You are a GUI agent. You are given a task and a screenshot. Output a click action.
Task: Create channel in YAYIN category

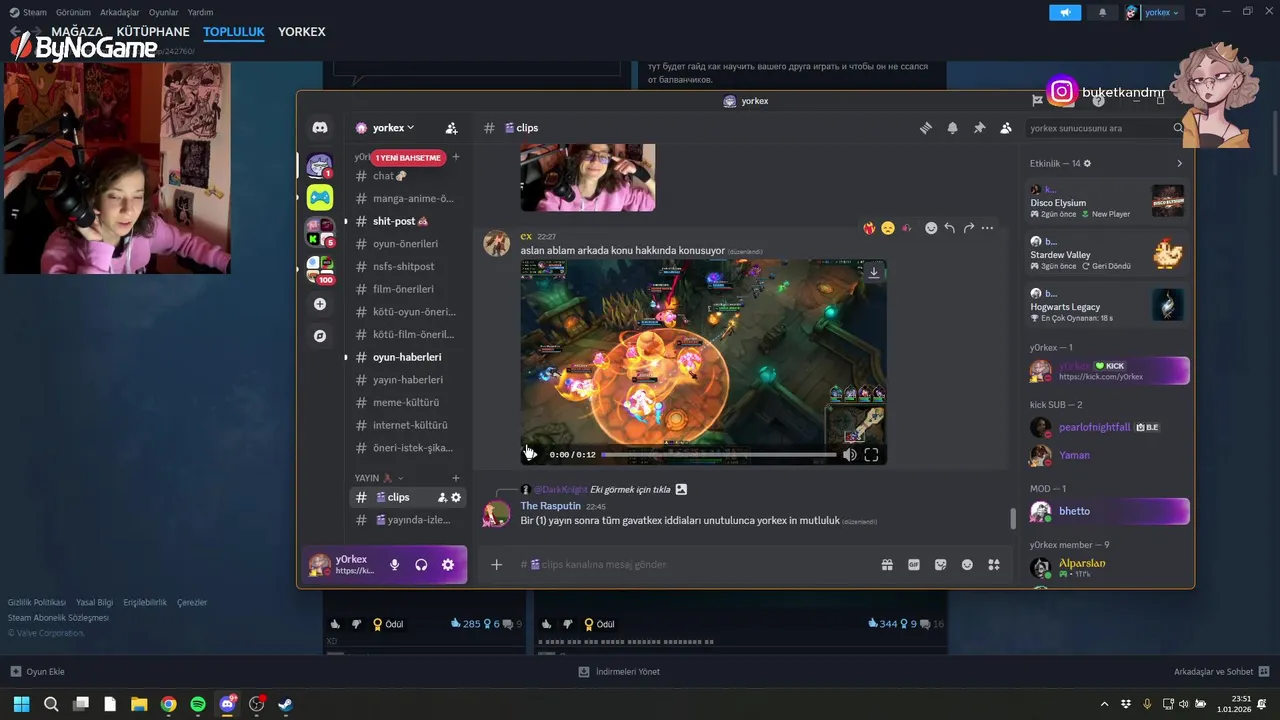456,478
